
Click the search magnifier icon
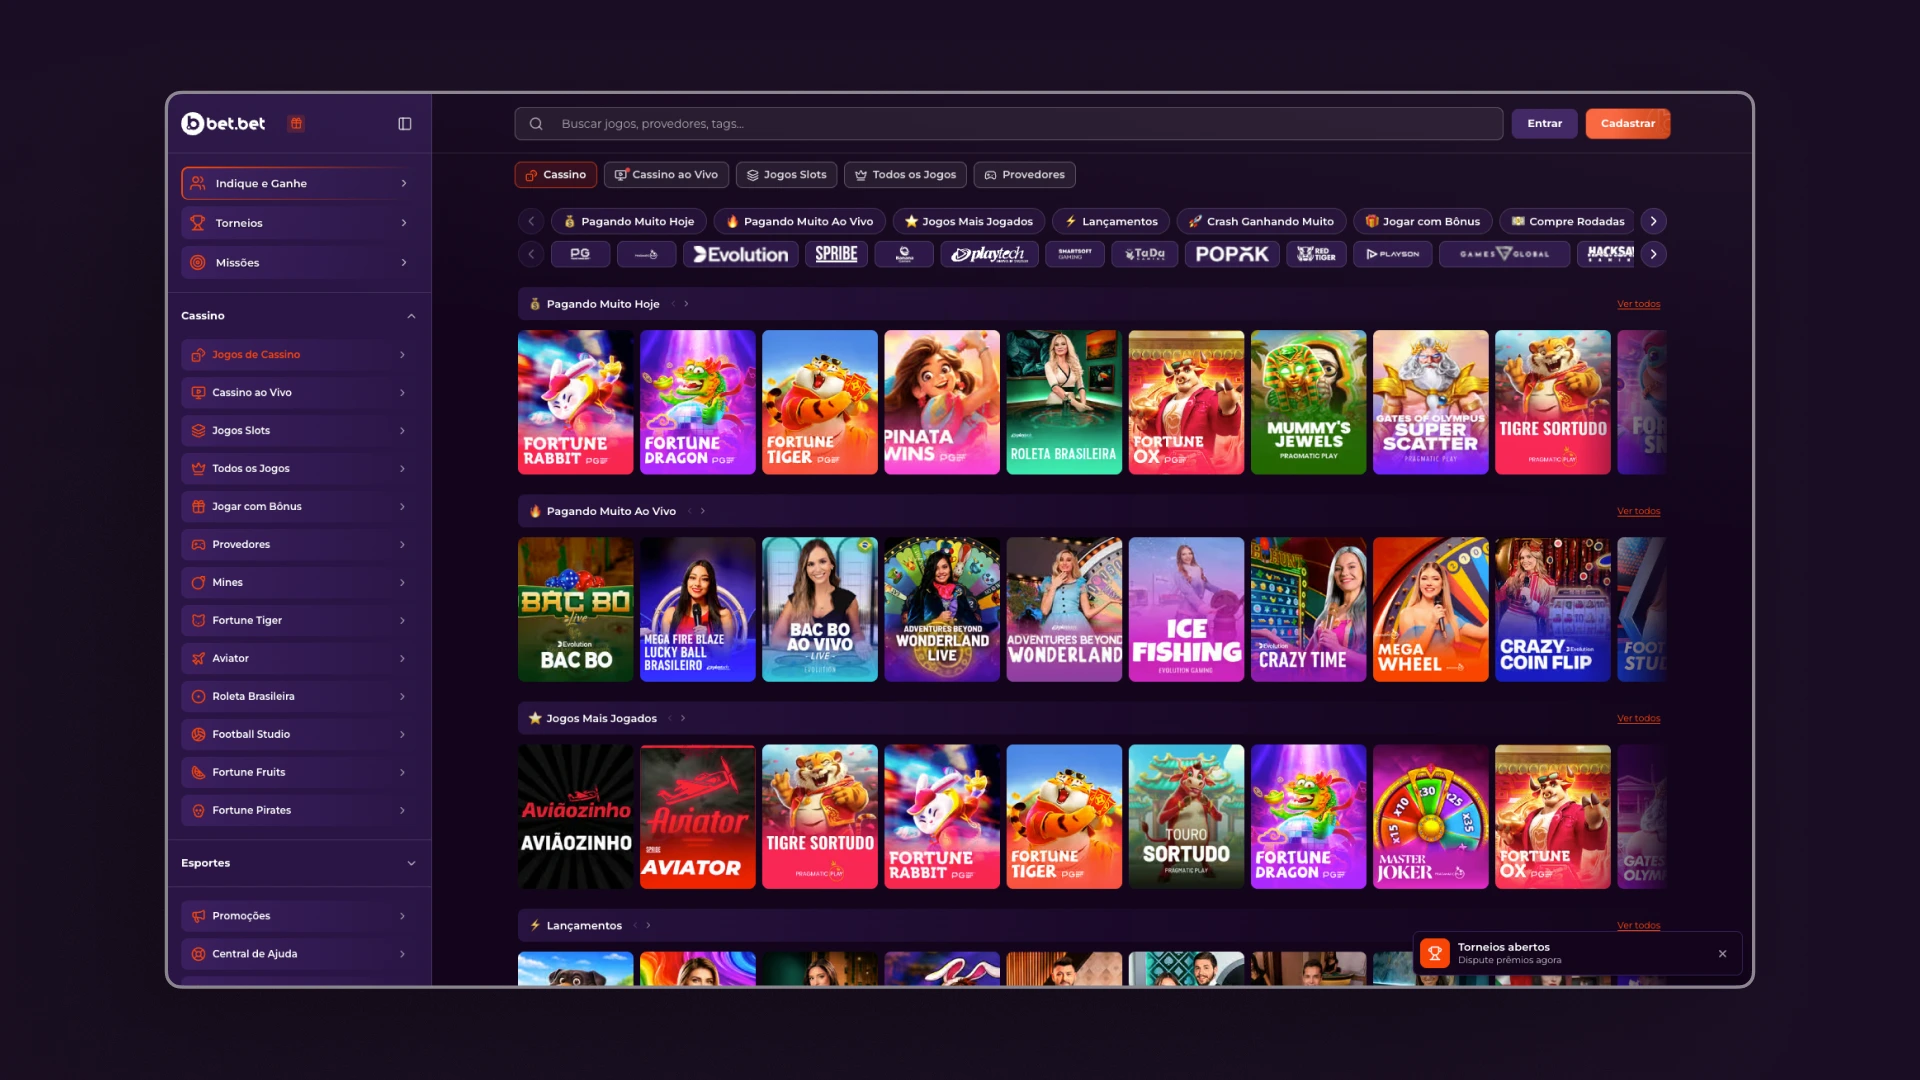[x=536, y=124]
